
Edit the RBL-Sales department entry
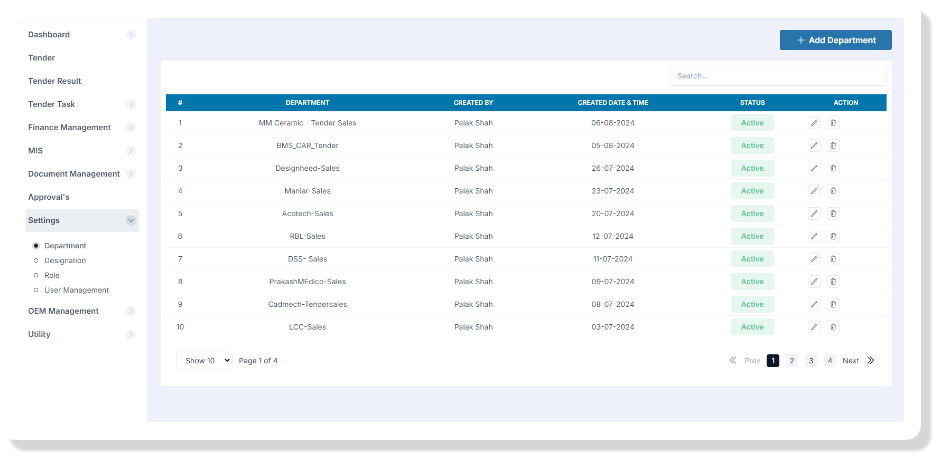tap(814, 236)
